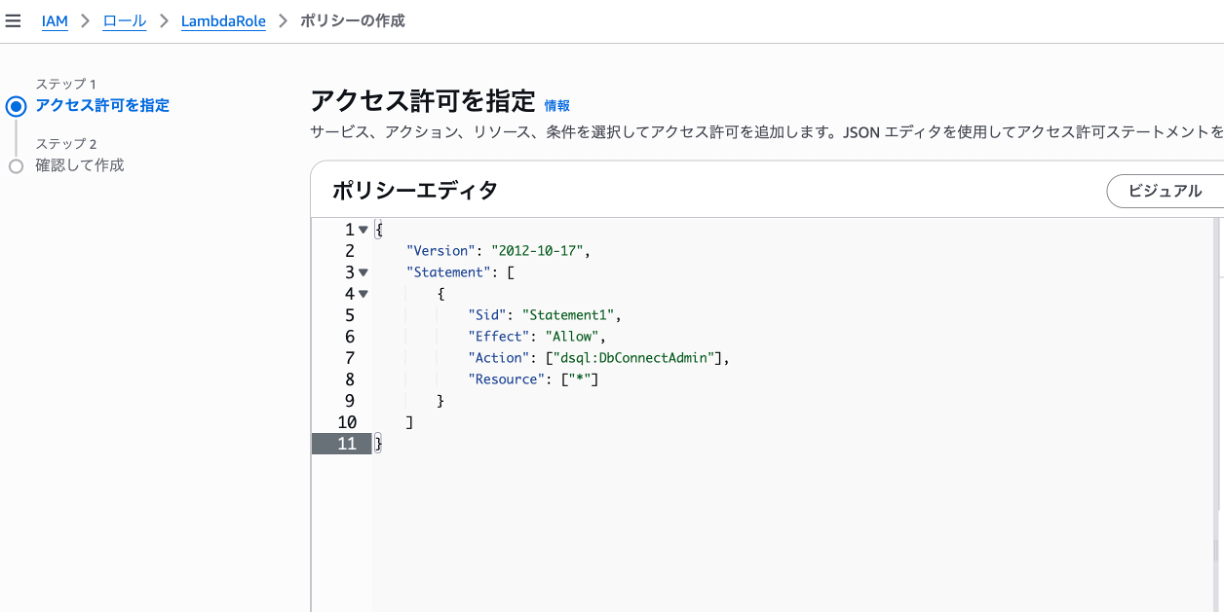Click the ポリシーエディタ heading
The width and height of the screenshot is (1224, 612).
point(415,191)
